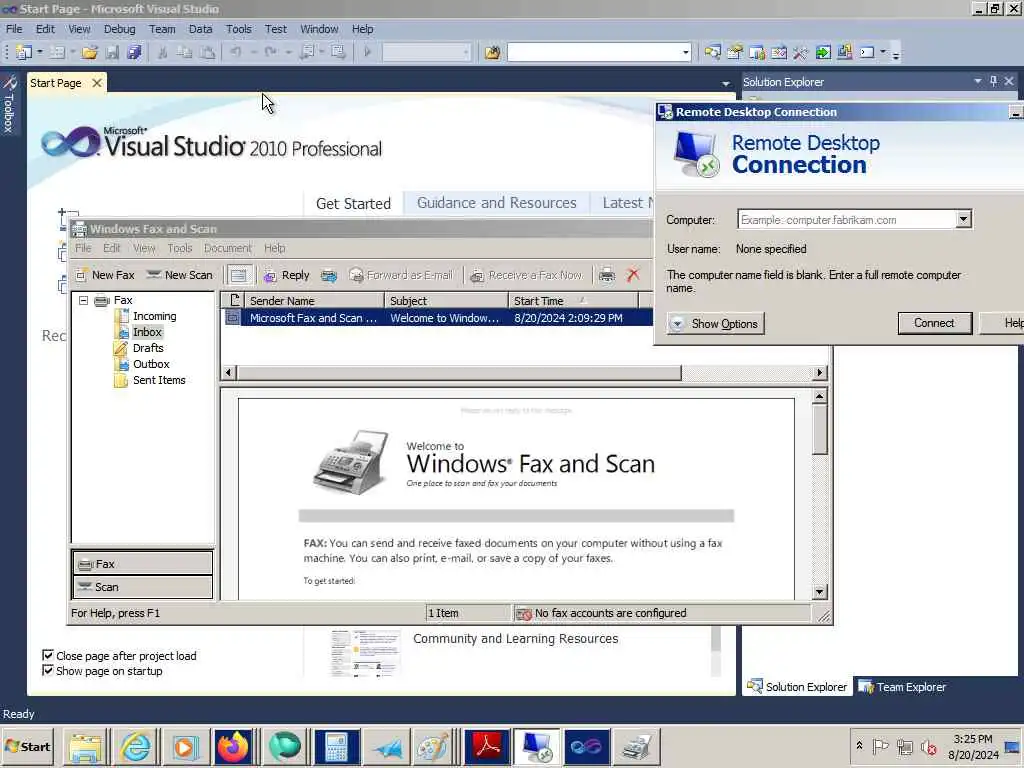
Task: Click New Scan in Fax and Scan toolbar
Action: click(x=180, y=275)
